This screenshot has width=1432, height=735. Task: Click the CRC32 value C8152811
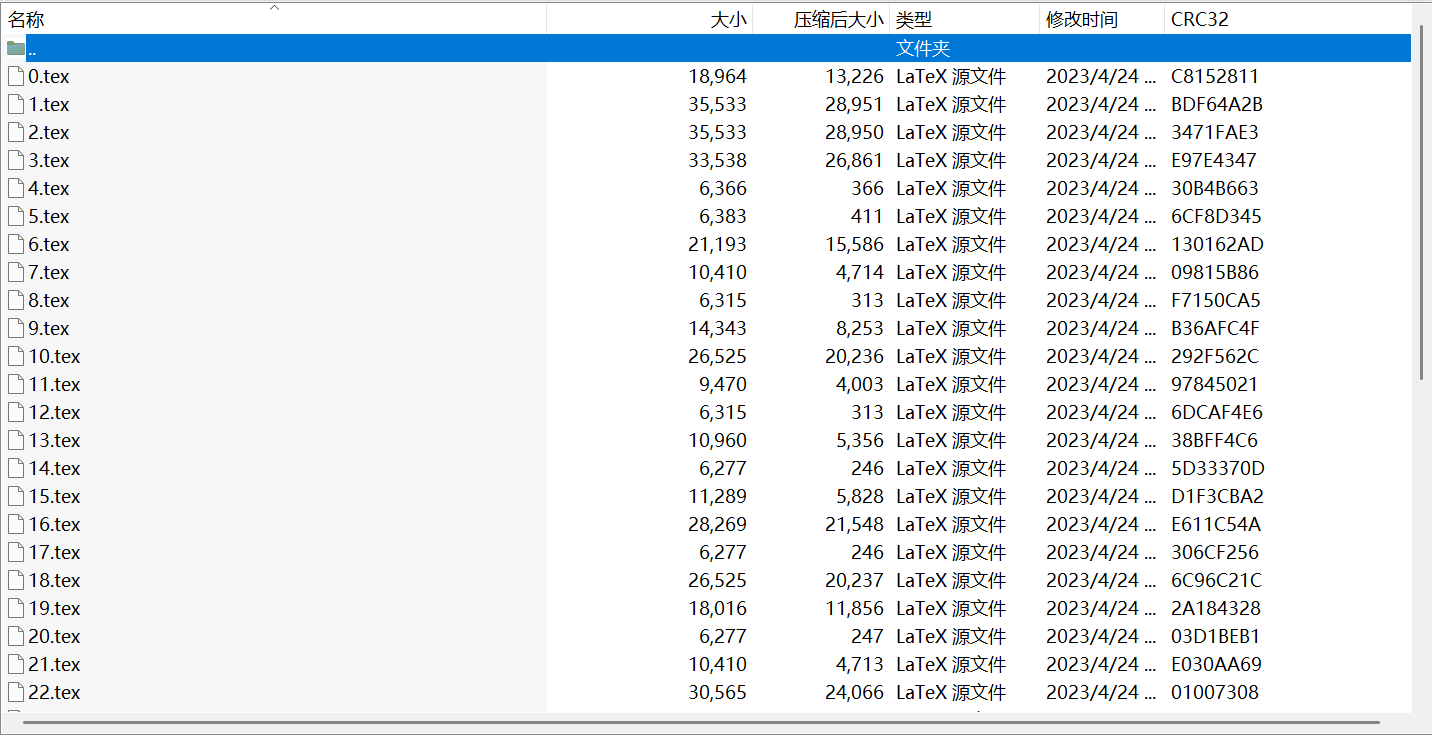point(1215,76)
